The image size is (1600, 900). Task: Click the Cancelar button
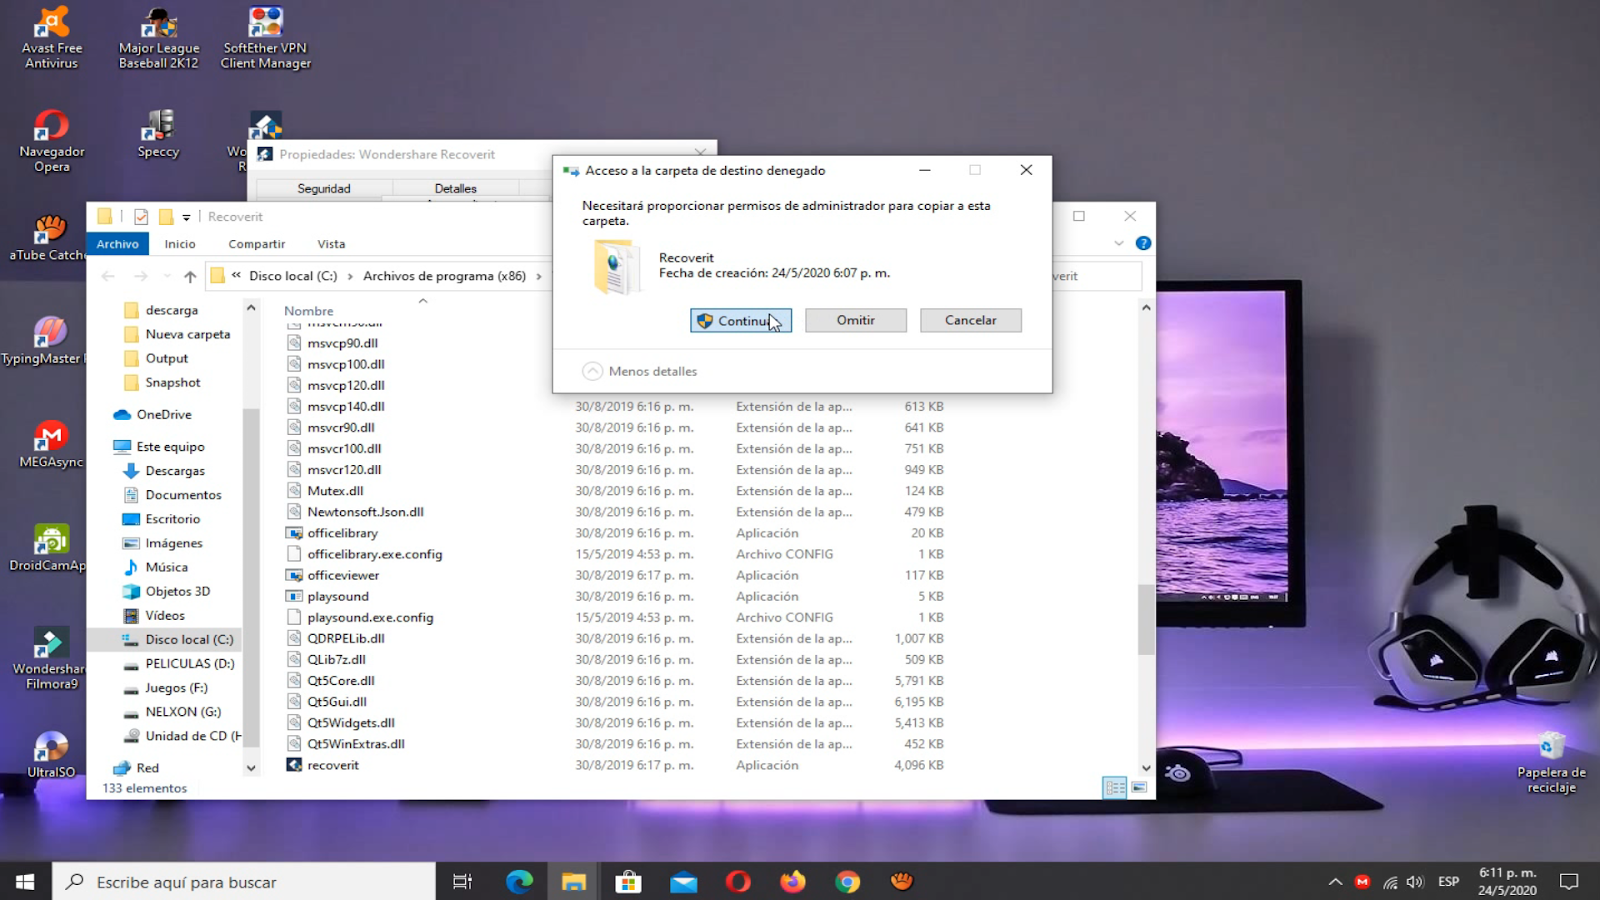click(971, 320)
